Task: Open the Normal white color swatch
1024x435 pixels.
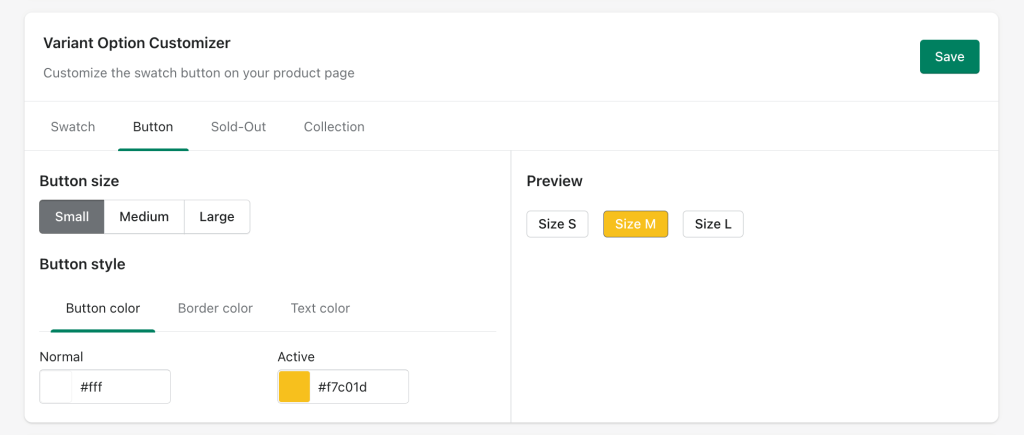Action: (x=56, y=387)
